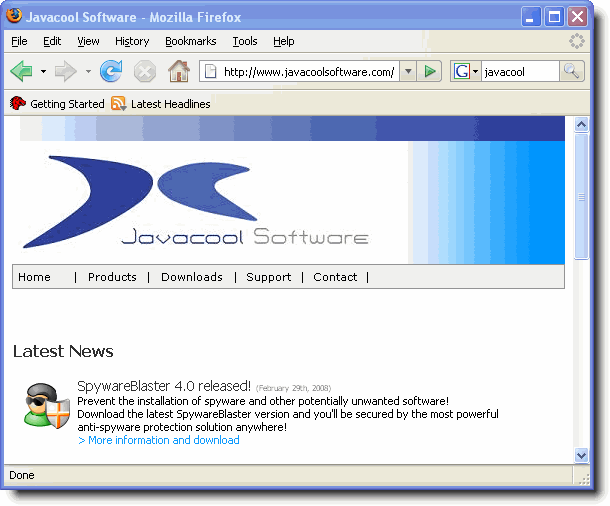Image resolution: width=610 pixels, height=506 pixels.
Task: Open the Bookmarks menu
Action: 190,41
